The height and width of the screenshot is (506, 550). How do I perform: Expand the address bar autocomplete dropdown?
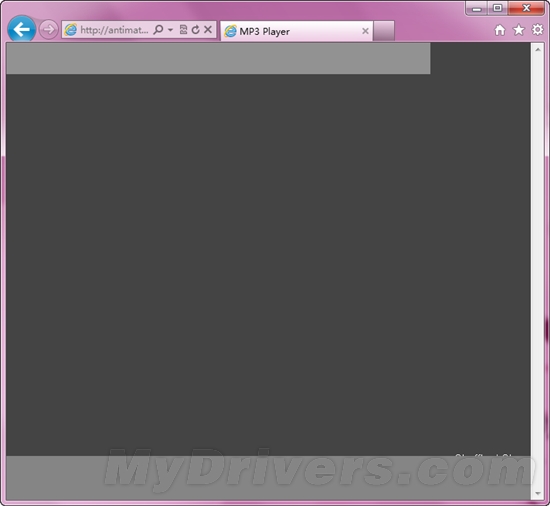tap(170, 30)
